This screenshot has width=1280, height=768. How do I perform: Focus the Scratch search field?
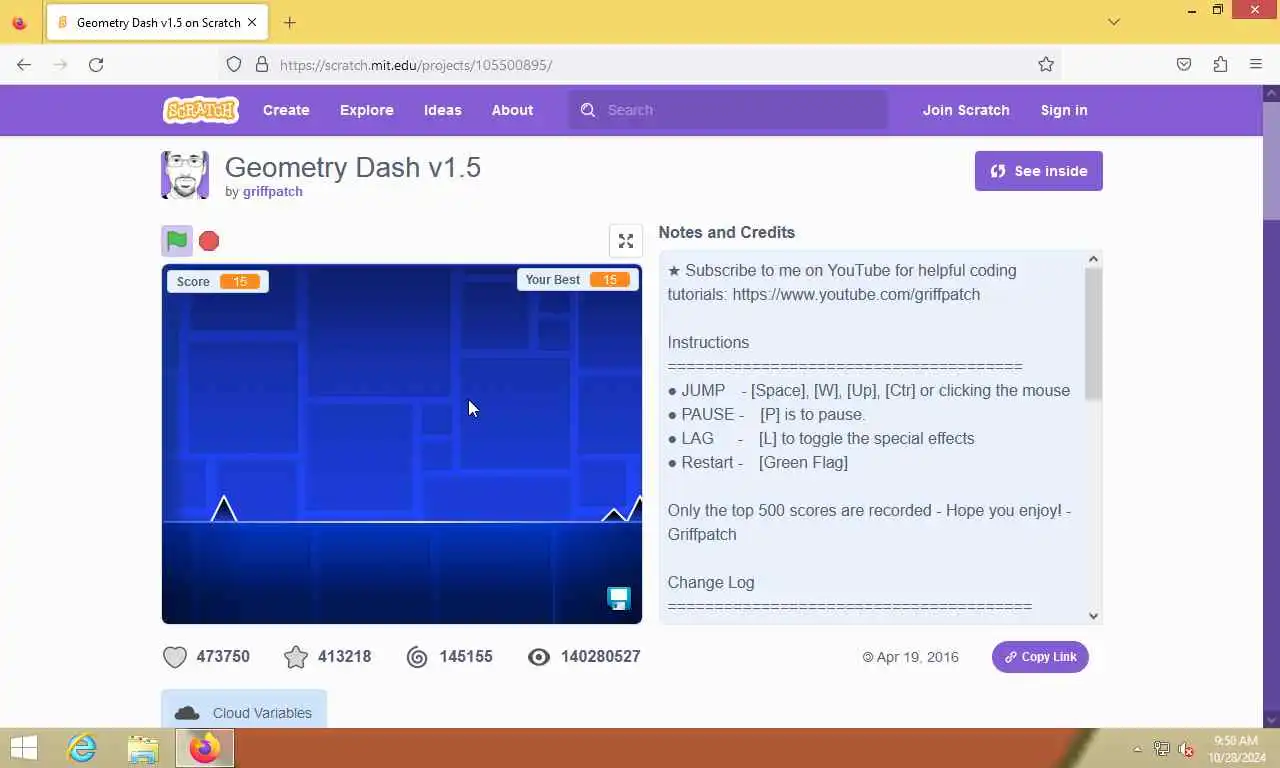tap(728, 110)
